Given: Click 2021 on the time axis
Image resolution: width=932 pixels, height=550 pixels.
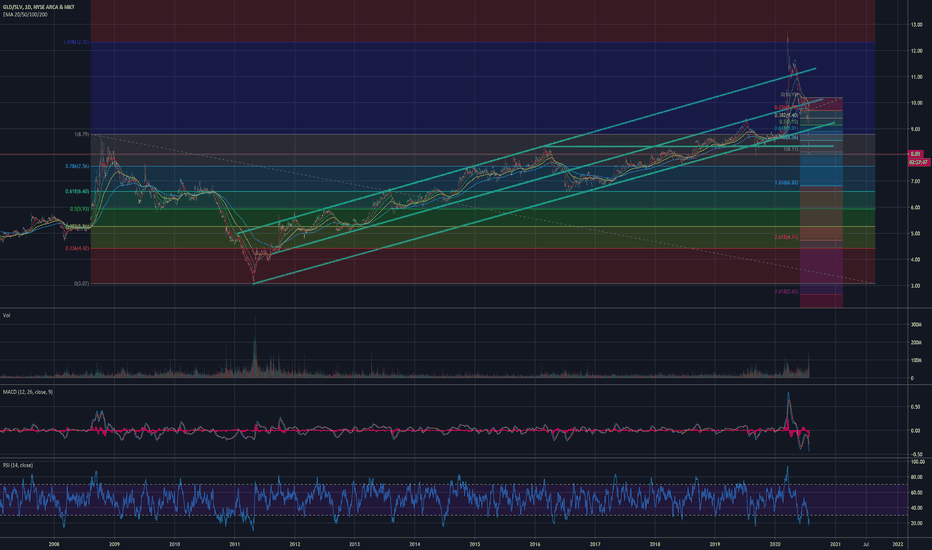Looking at the screenshot, I should [x=835, y=544].
